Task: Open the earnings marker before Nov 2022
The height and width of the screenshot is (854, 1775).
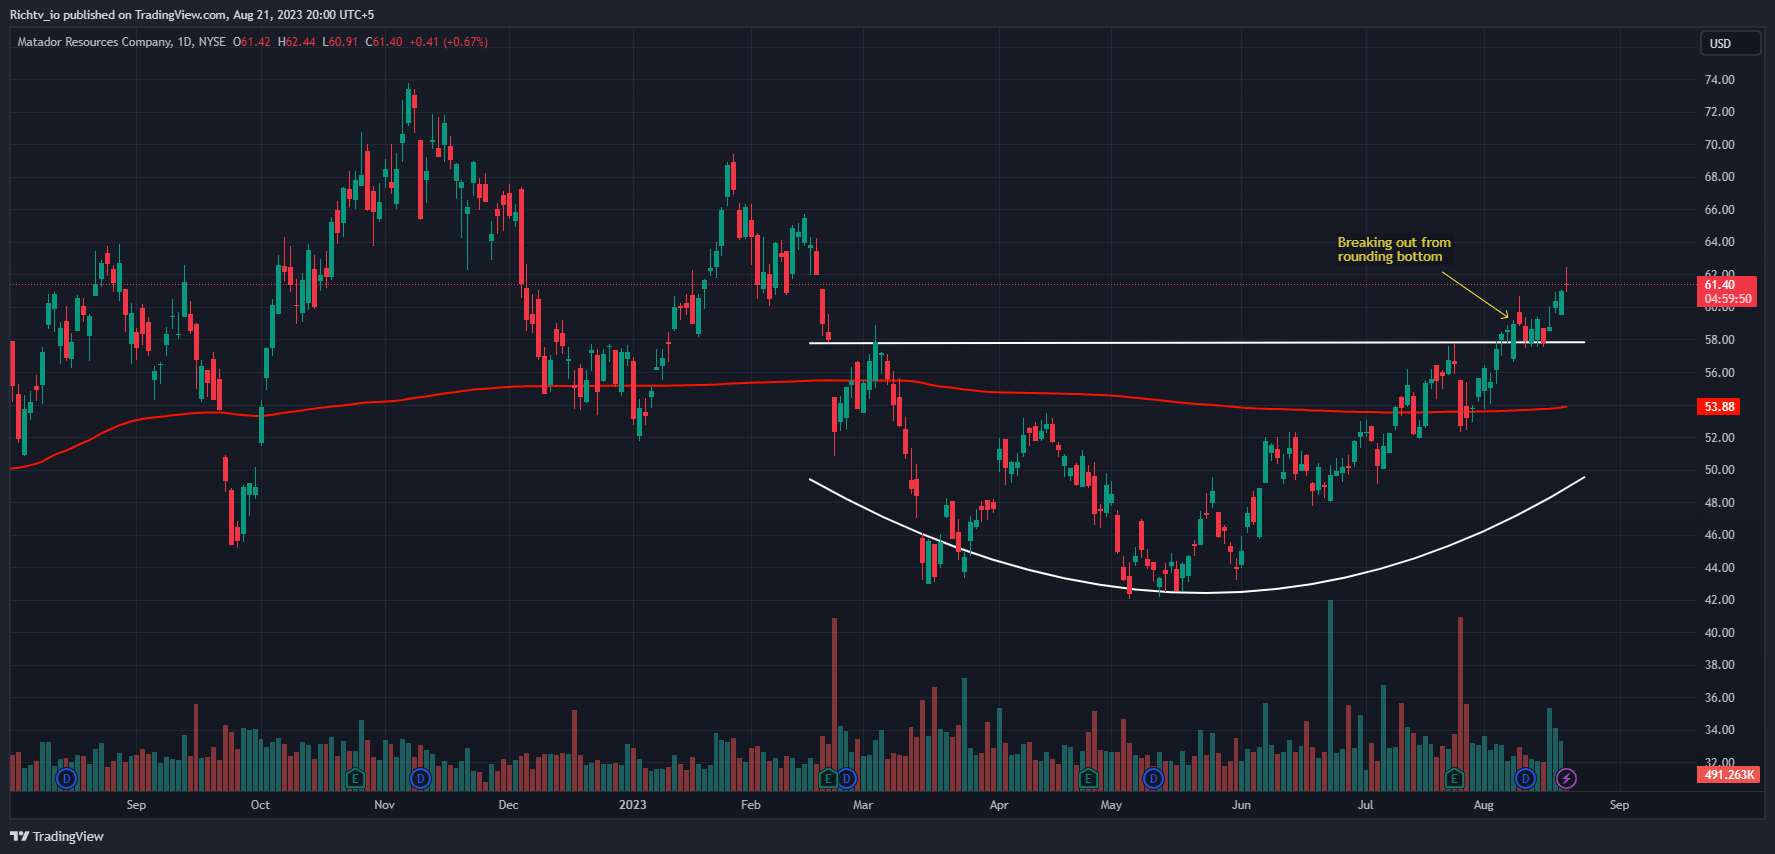Action: [x=354, y=778]
